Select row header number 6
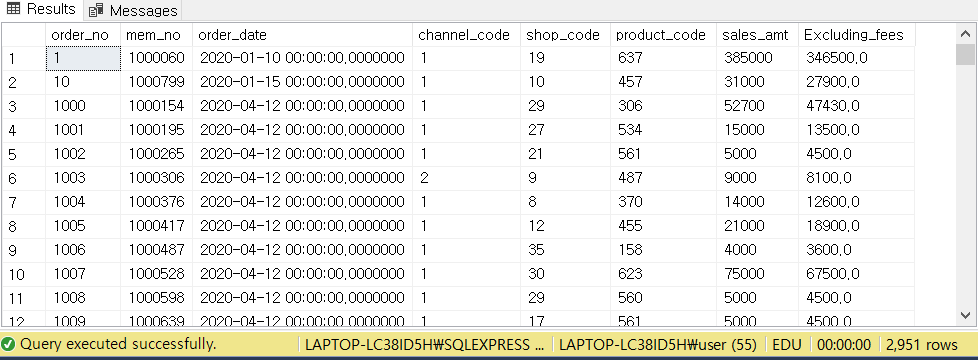Viewport: 978px width, 360px height. click(23, 178)
